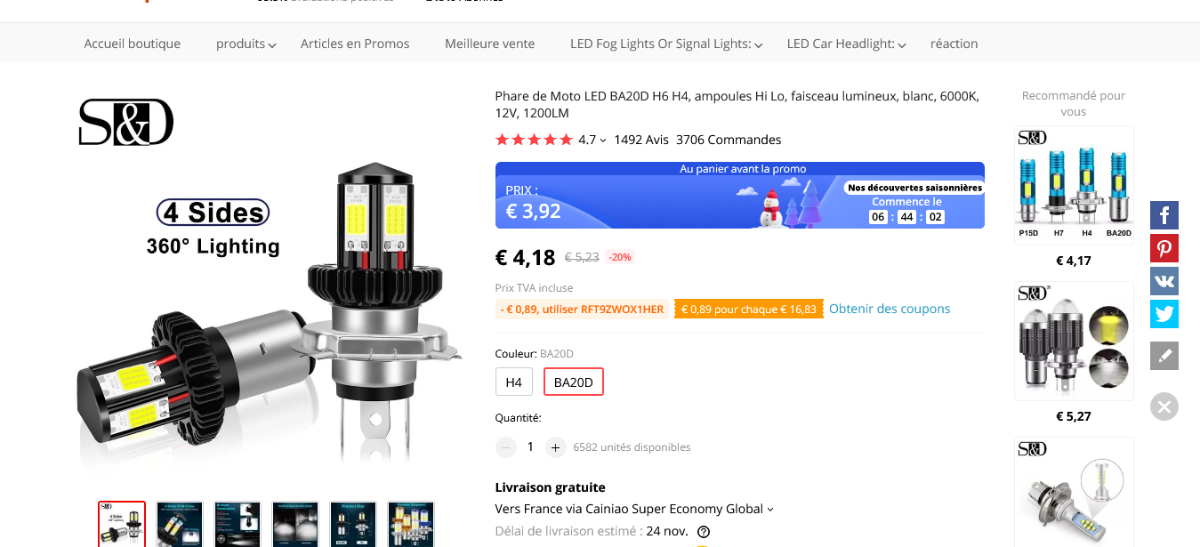Change the Cainiao Super Economy Global shipping option
The image size is (1200, 547).
[x=634, y=509]
